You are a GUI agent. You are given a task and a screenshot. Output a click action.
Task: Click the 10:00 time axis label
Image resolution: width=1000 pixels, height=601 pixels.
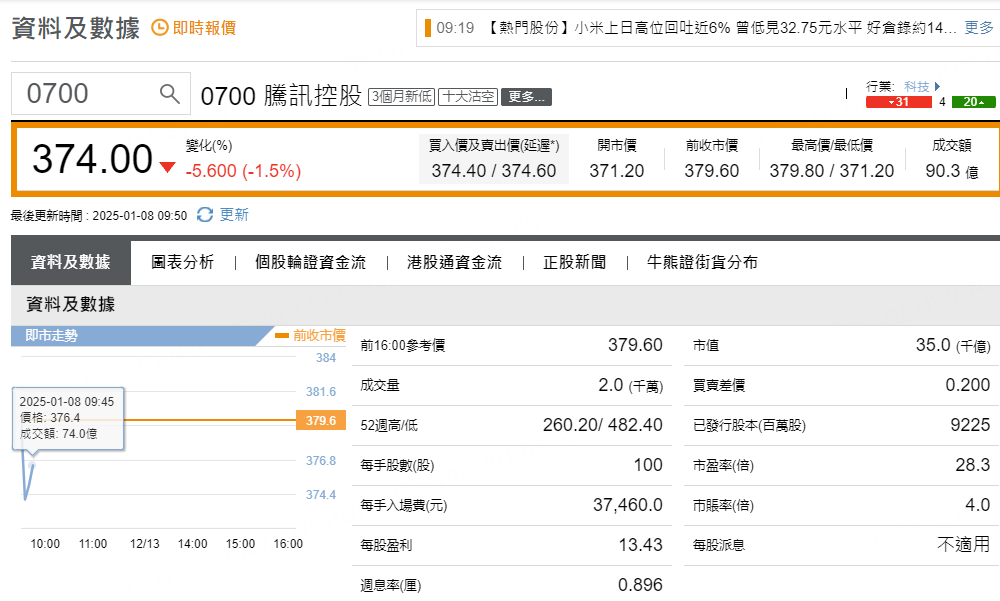tap(45, 544)
